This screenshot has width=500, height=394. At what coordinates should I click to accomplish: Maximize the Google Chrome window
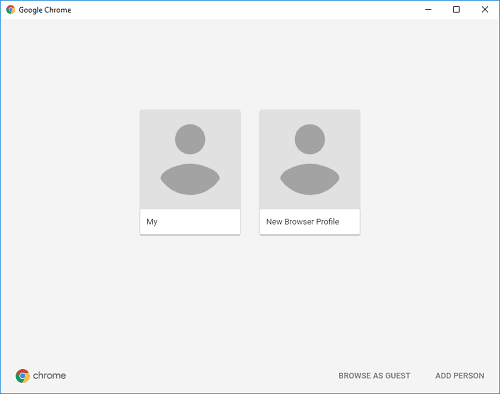click(x=456, y=10)
